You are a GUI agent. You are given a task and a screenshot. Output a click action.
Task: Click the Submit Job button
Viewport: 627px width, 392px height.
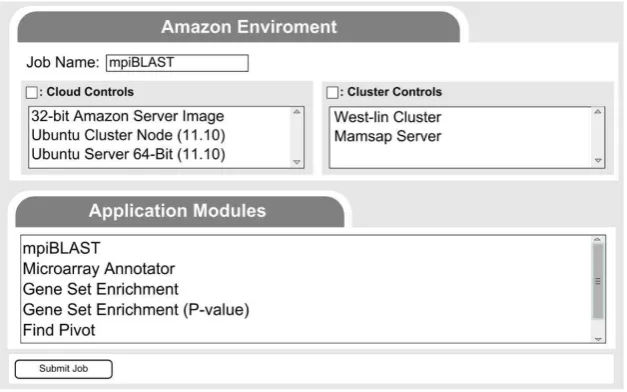point(64,370)
